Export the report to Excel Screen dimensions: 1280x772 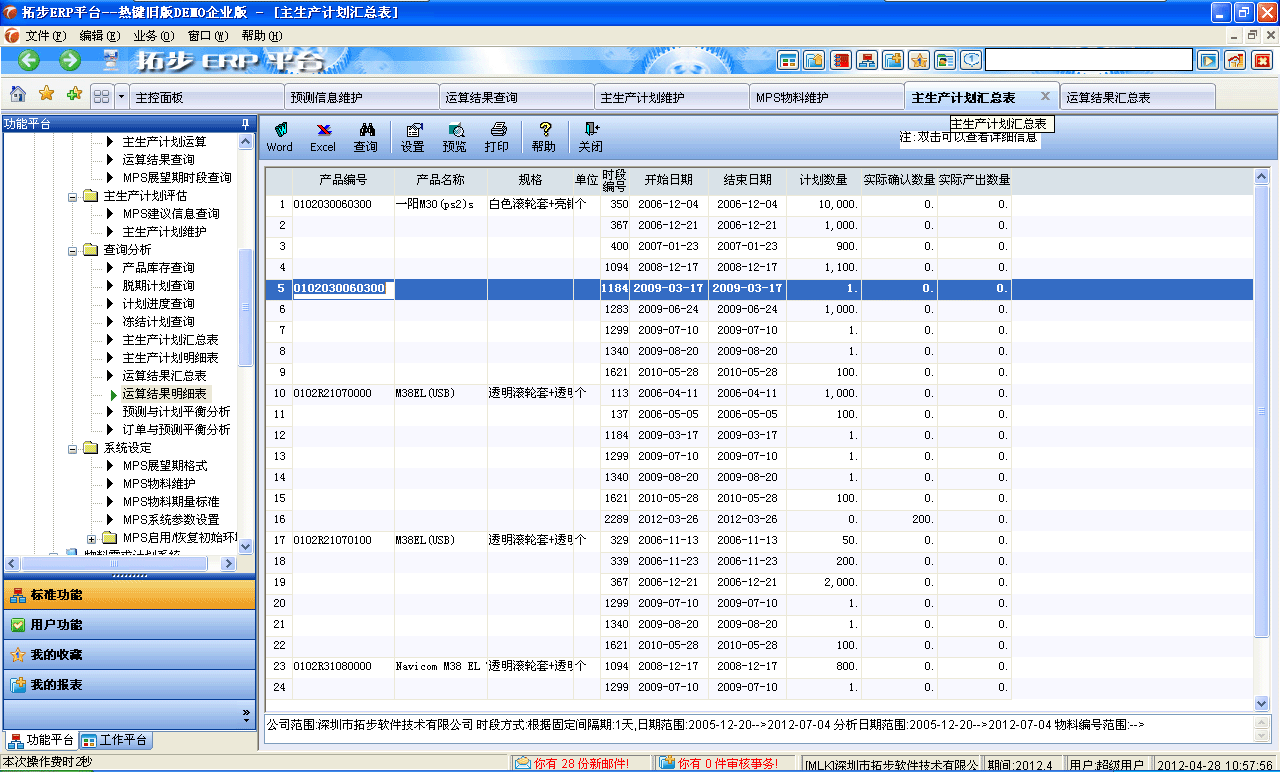[x=322, y=137]
